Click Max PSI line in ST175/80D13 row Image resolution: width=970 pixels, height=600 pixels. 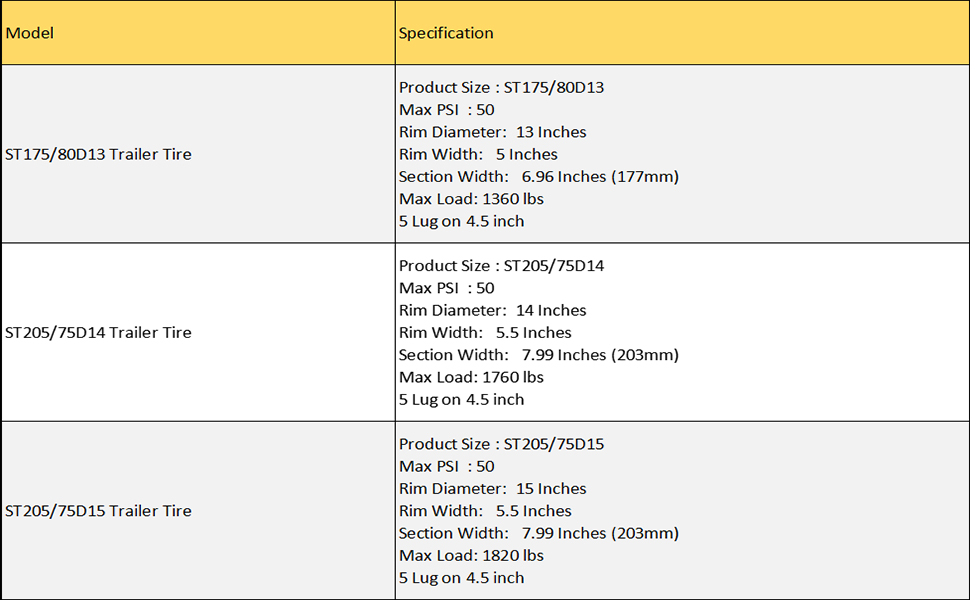tap(446, 110)
